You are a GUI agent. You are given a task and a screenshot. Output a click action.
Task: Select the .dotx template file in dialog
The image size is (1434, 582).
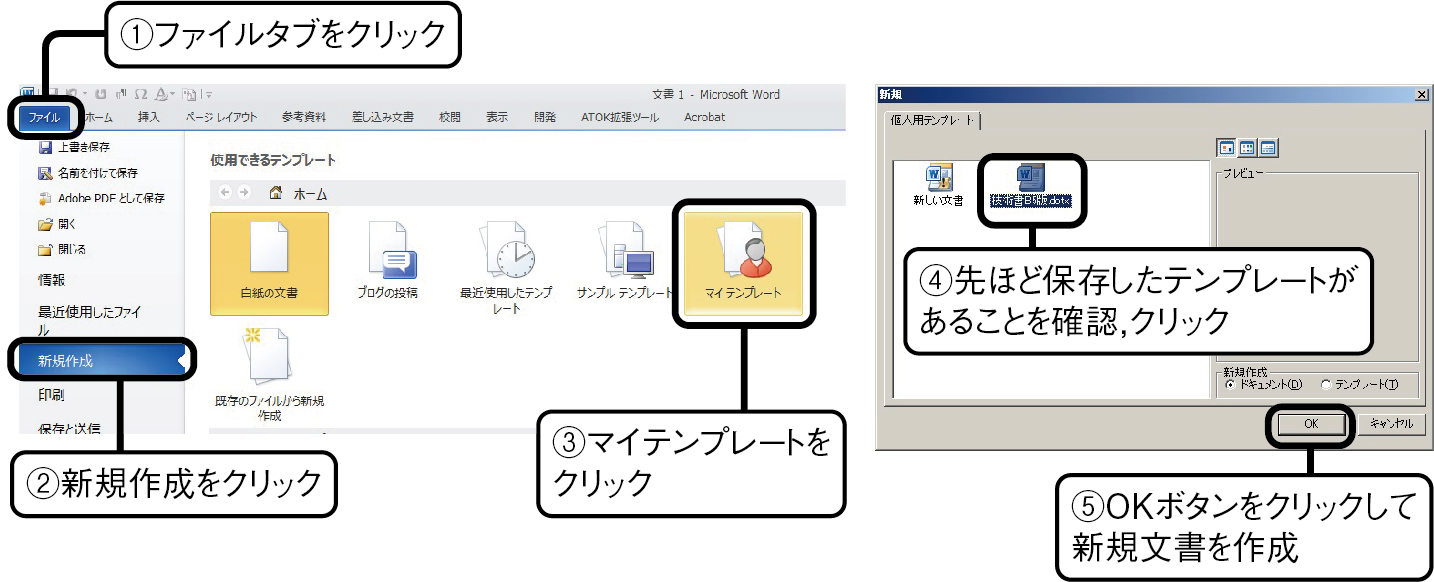click(1030, 186)
